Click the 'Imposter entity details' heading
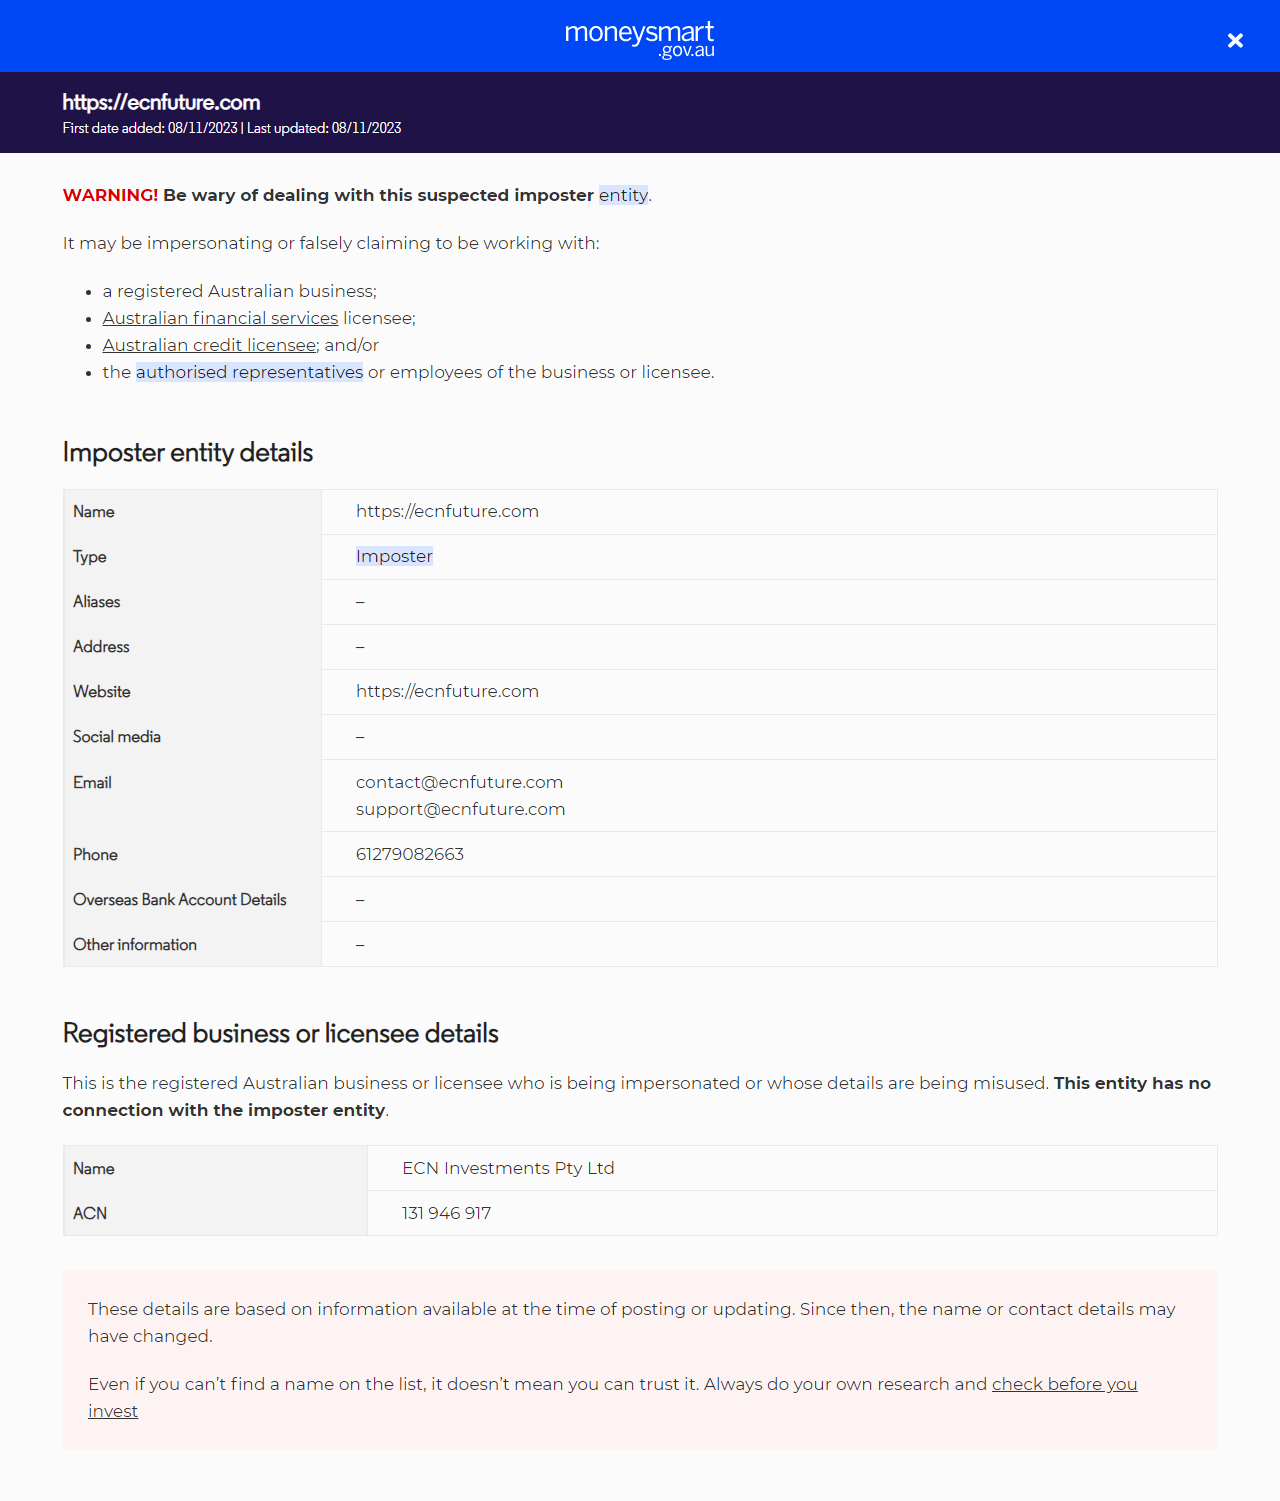The width and height of the screenshot is (1280, 1501). click(188, 452)
